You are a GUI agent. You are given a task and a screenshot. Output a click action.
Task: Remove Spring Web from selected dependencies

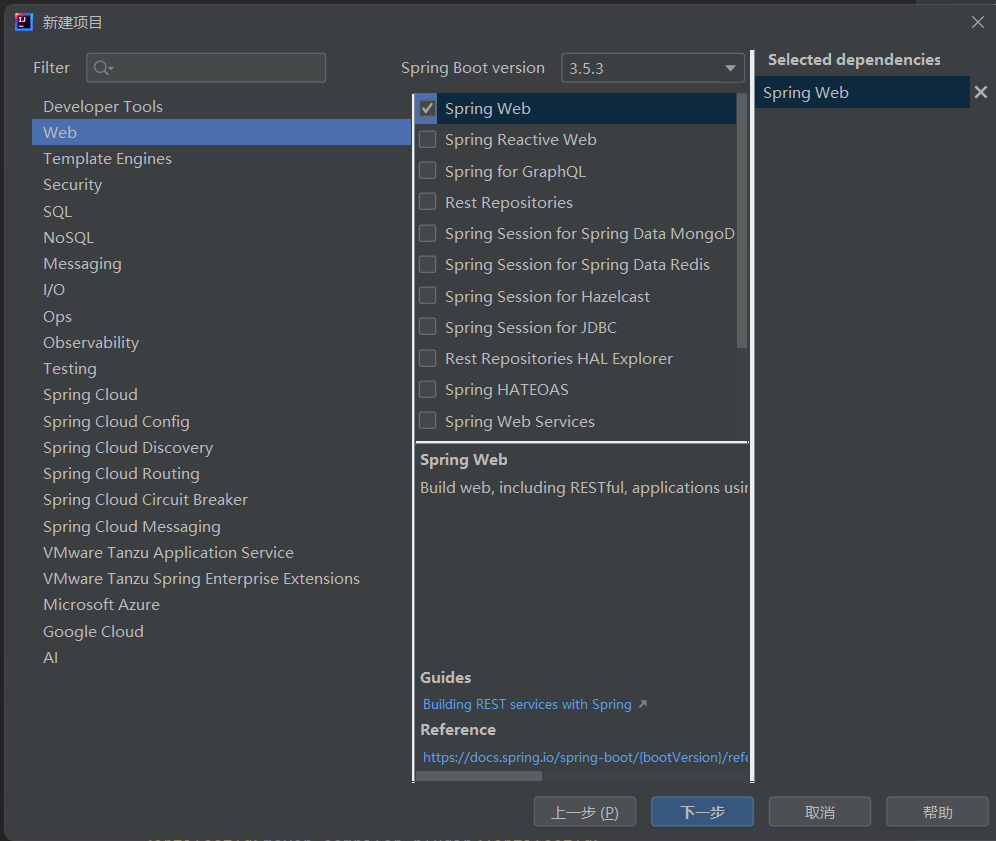tap(981, 93)
